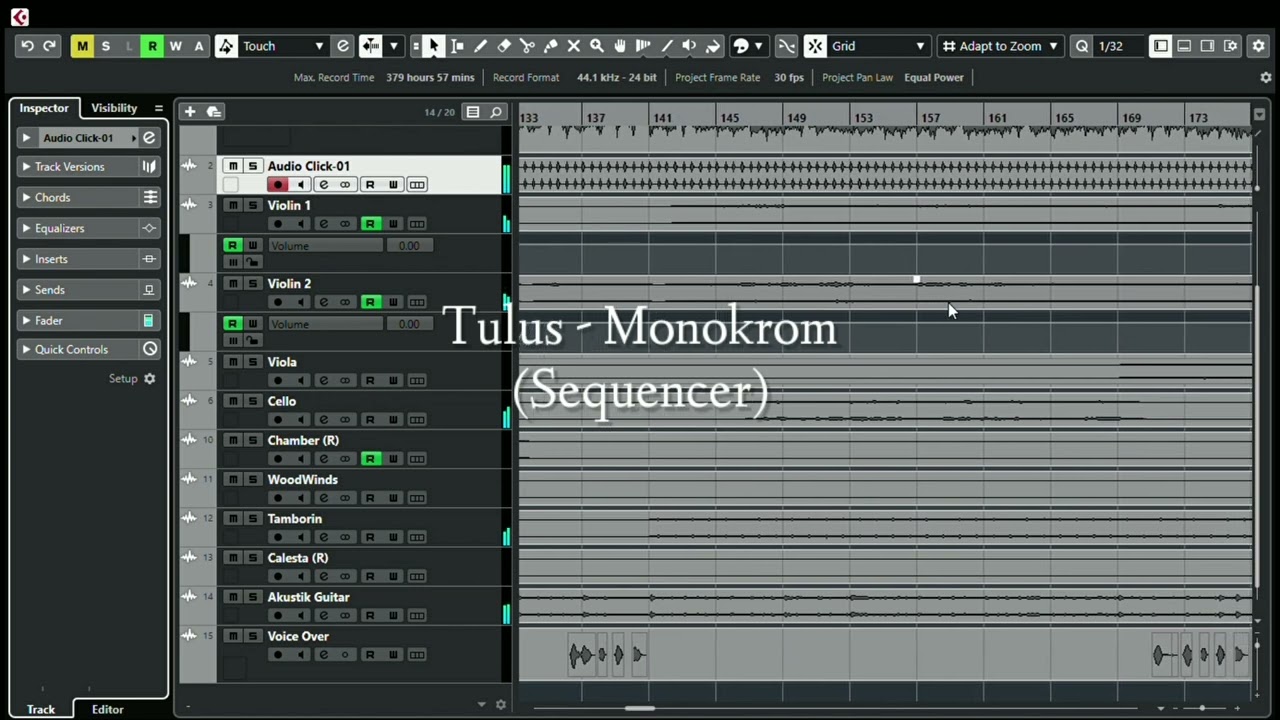1280x720 pixels.
Task: Open the Grid snap type dropdown
Action: [x=879, y=46]
